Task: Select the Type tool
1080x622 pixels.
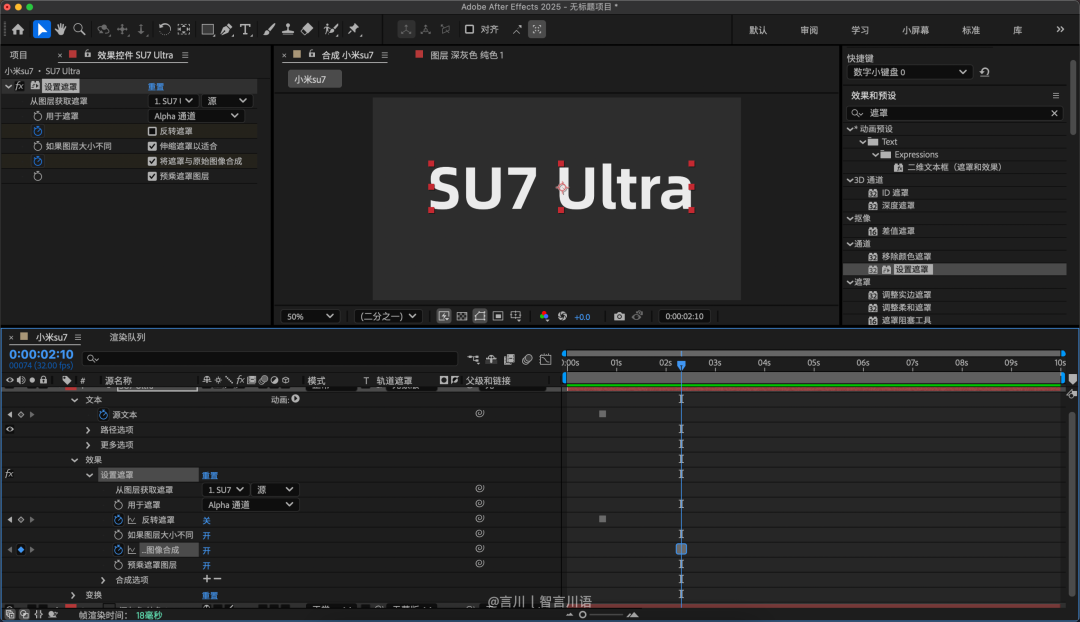Action: (246, 29)
